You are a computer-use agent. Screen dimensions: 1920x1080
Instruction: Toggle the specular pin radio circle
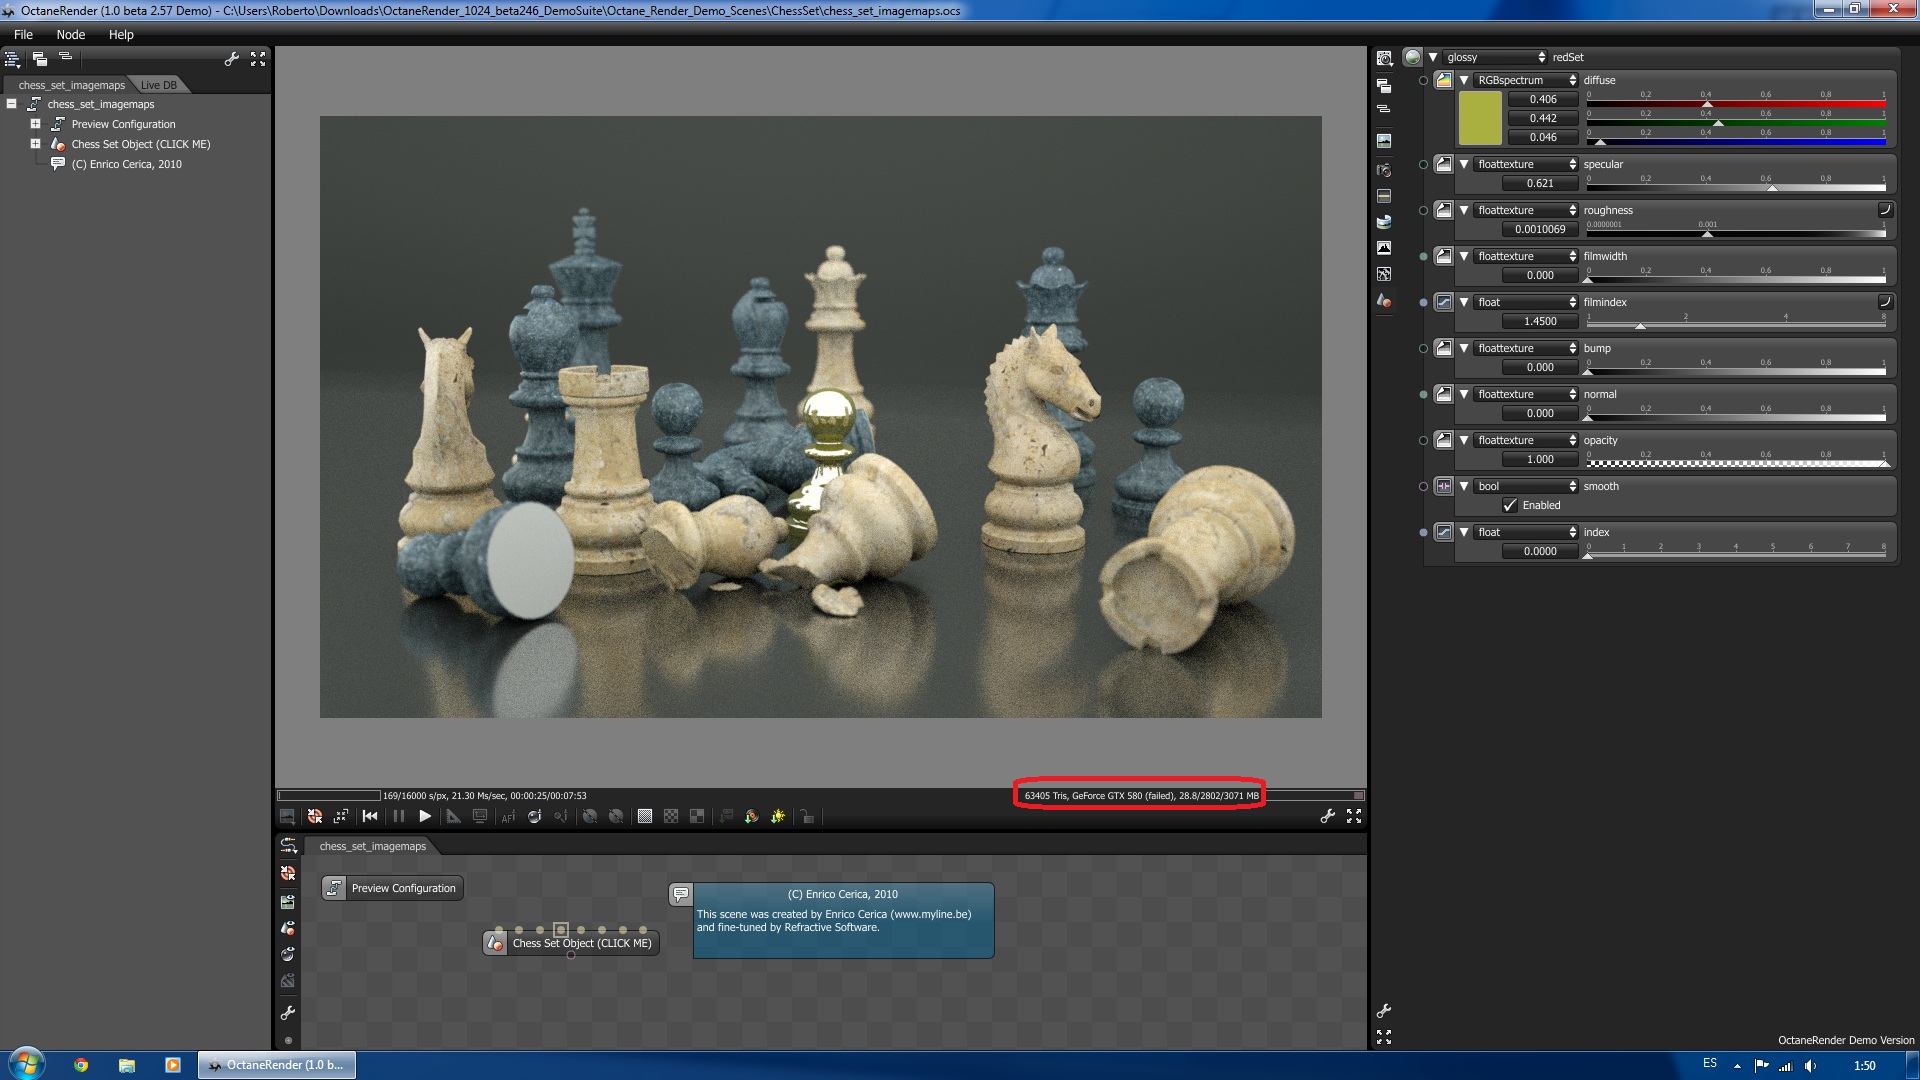click(1423, 165)
